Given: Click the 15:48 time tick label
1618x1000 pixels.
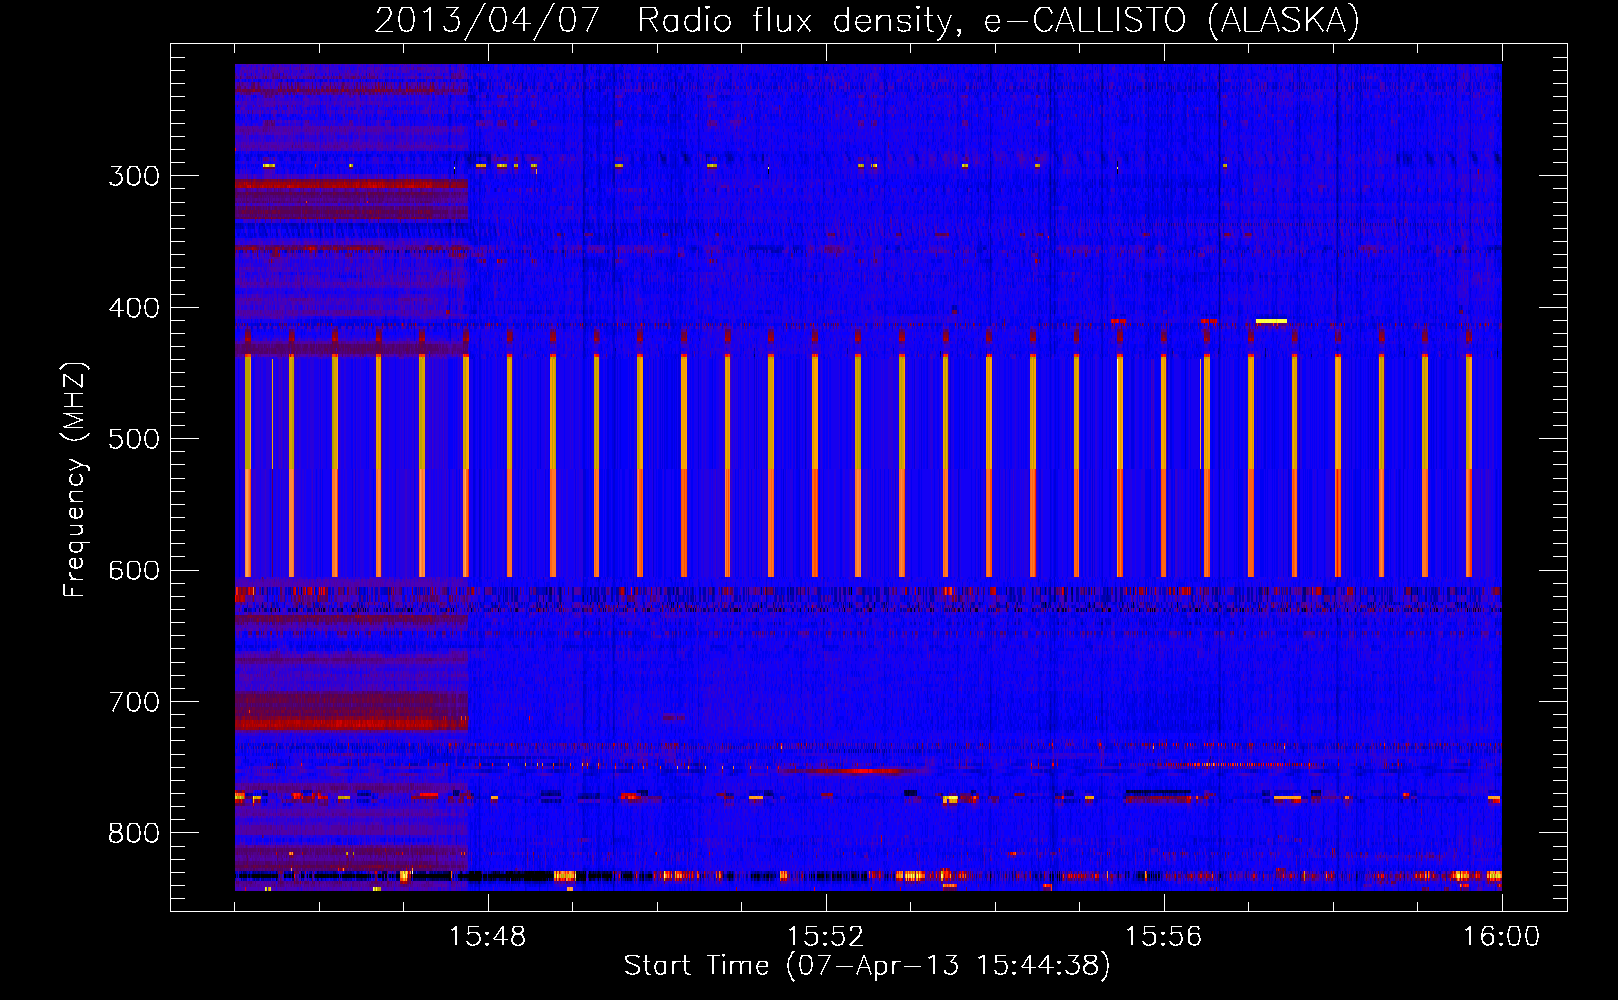Looking at the screenshot, I should coord(487,937).
